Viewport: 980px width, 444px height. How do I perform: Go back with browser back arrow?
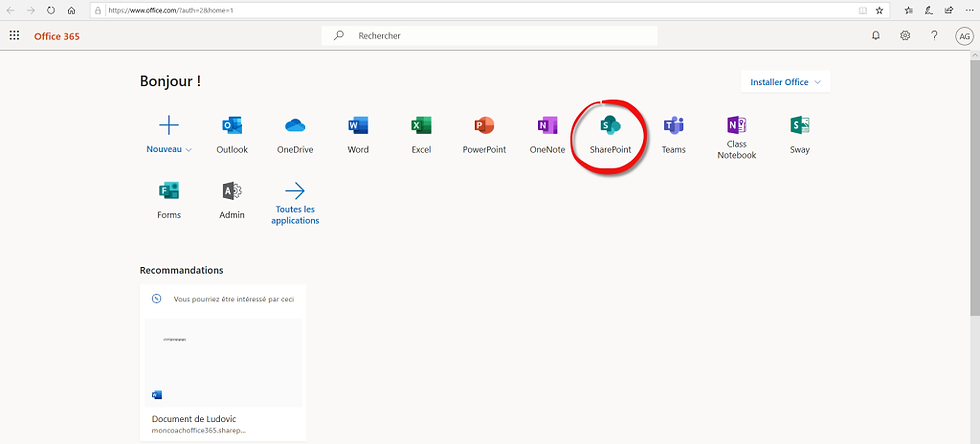11,11
